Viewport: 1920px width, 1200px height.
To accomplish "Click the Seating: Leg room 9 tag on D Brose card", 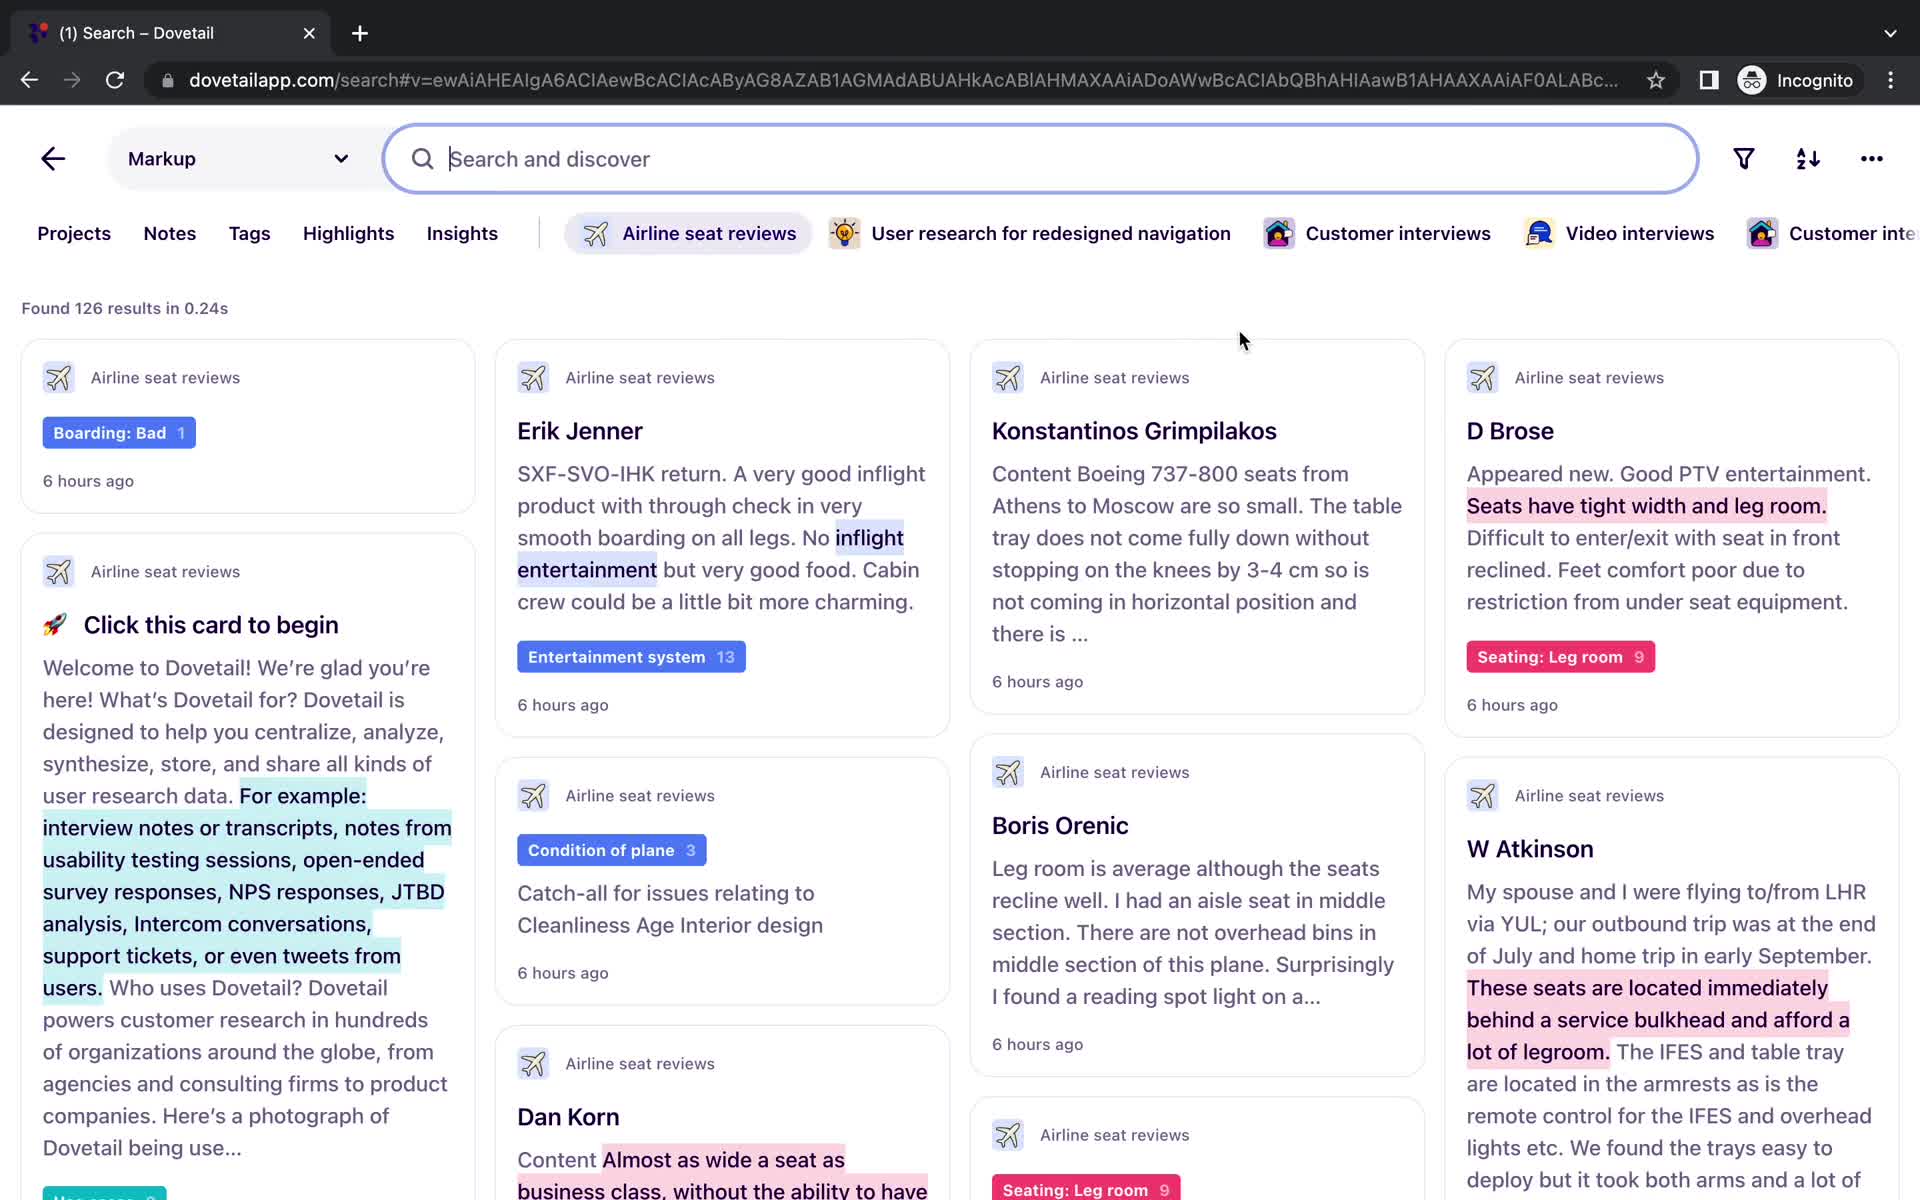I will [1558, 657].
